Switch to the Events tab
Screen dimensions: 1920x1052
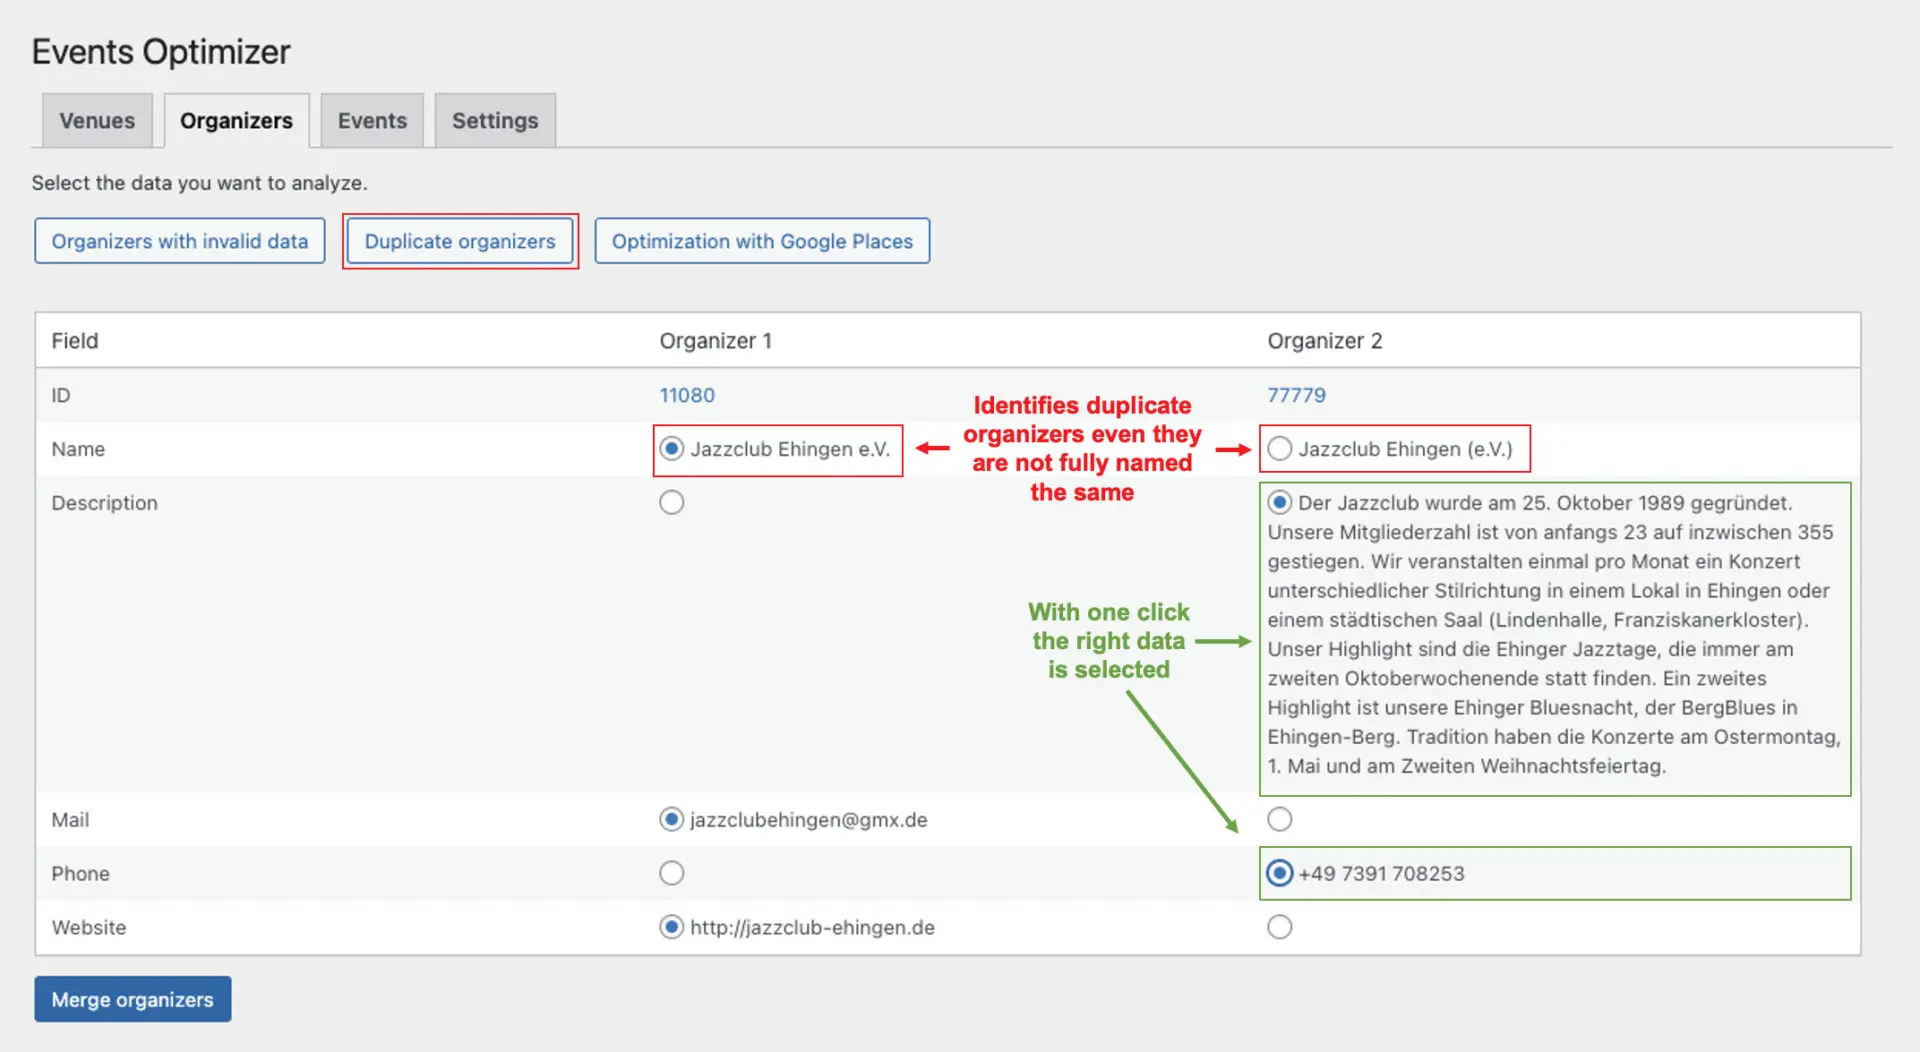[372, 121]
